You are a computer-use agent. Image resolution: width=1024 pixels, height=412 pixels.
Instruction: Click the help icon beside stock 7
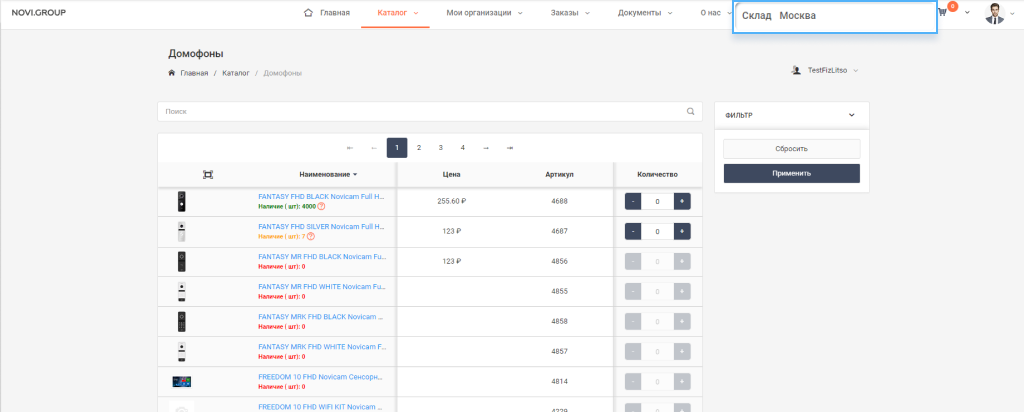(311, 236)
